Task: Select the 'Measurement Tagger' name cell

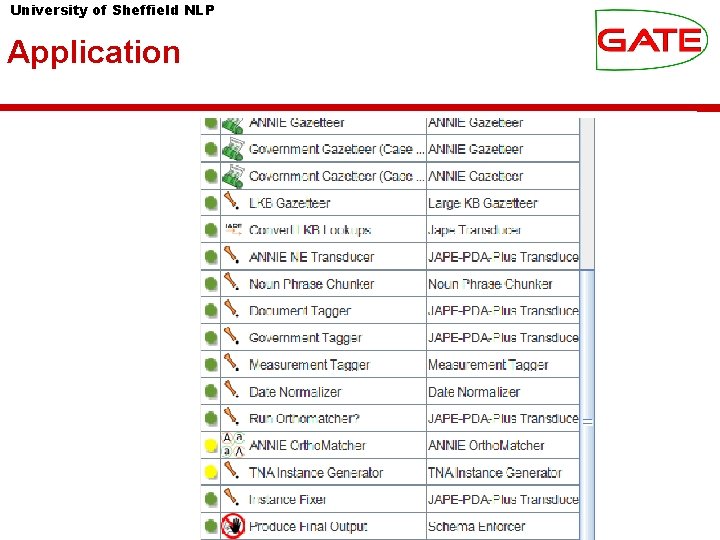Action: [x=324, y=365]
